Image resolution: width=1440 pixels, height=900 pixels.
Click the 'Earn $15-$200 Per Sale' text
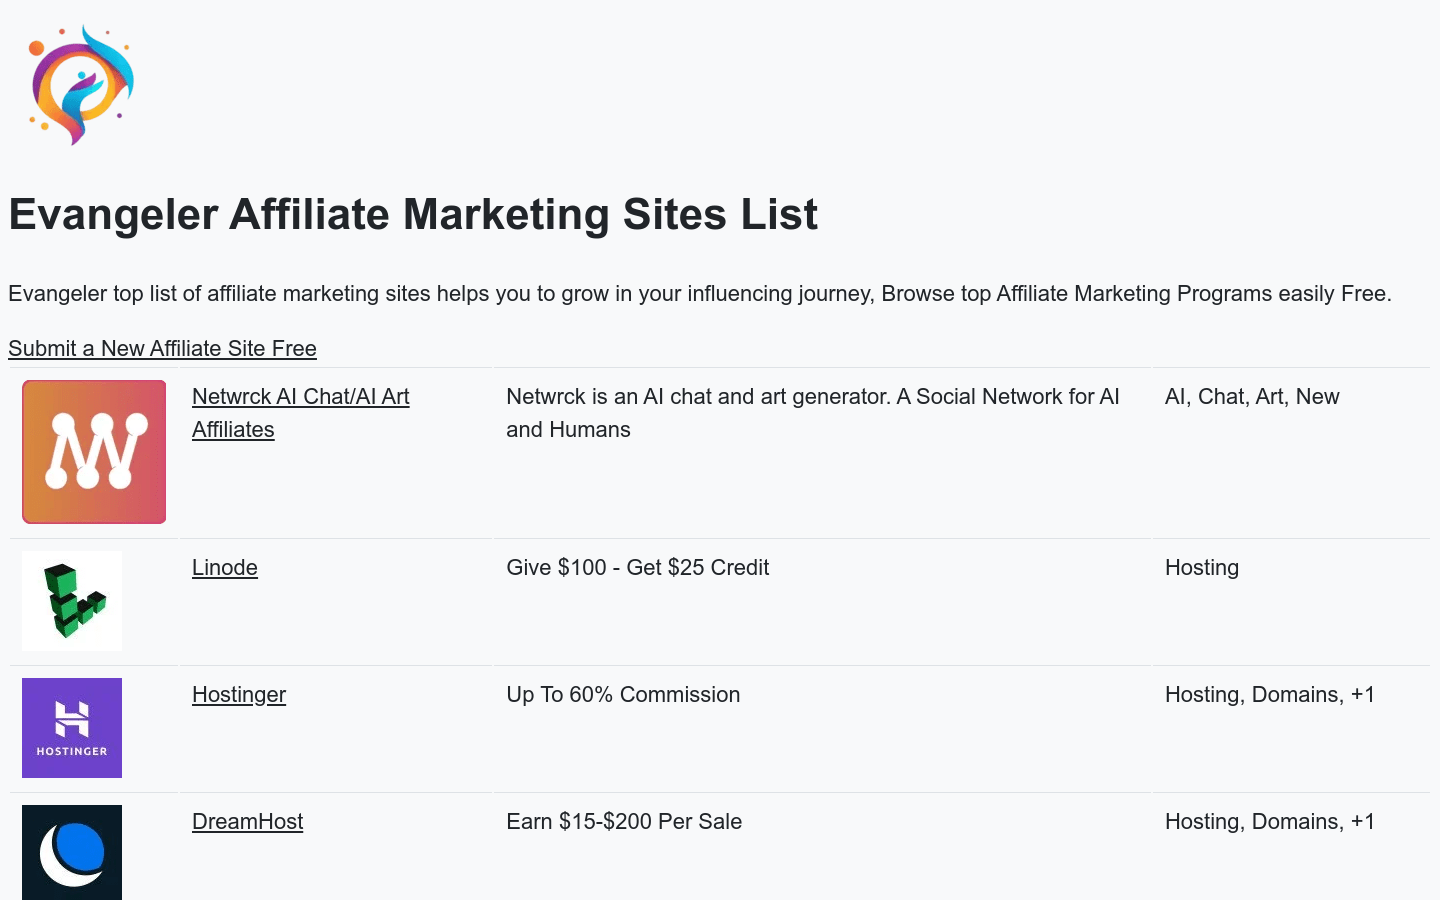click(624, 821)
